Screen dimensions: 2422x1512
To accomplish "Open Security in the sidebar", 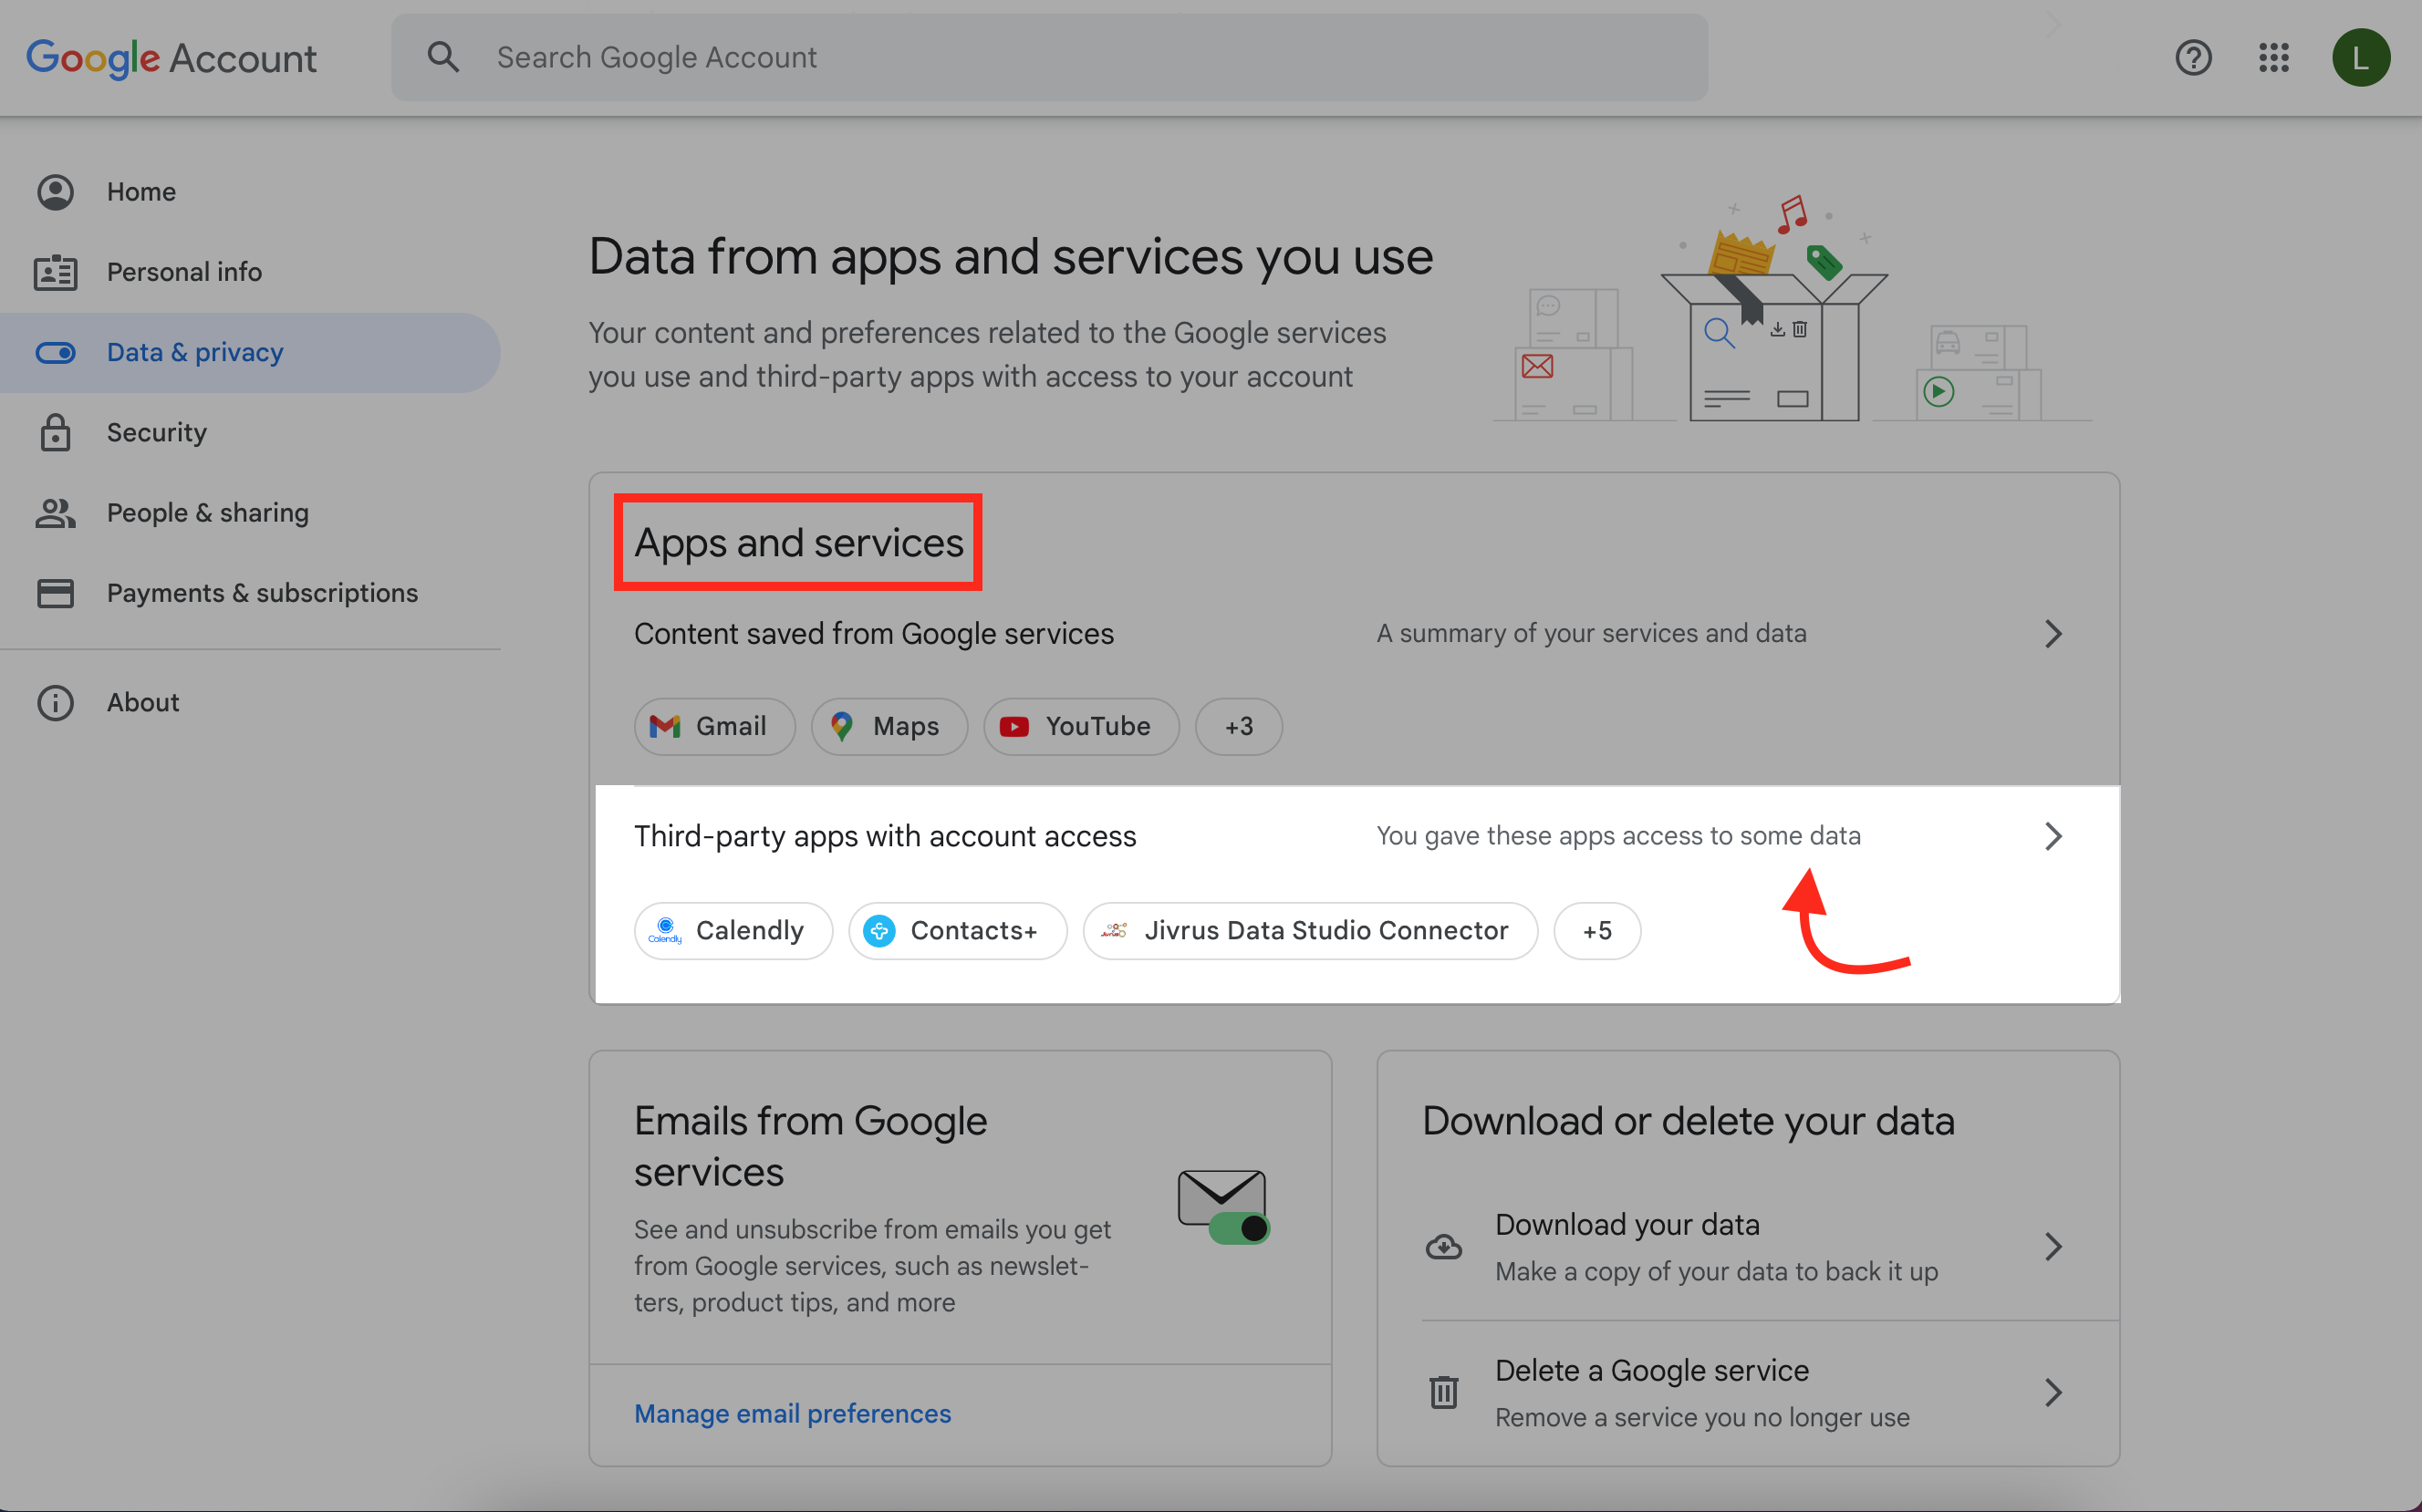I will 250,432.
